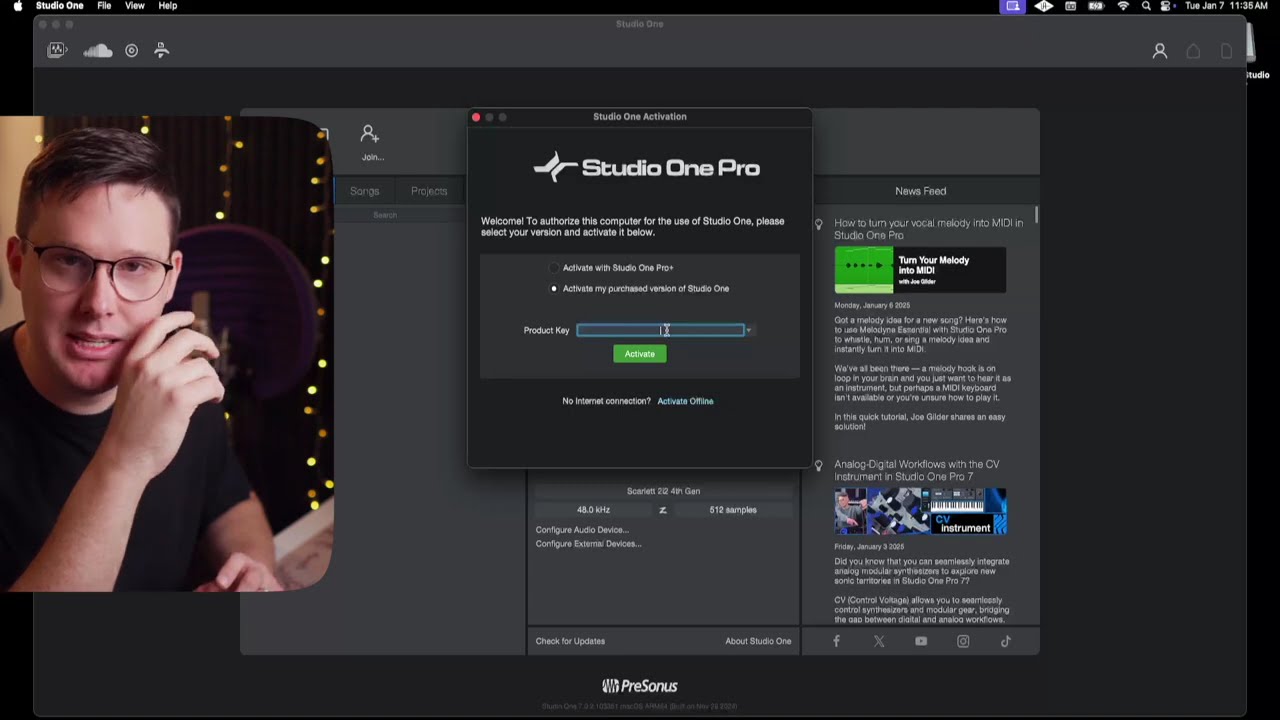Click the home icon in top-right toolbar
Viewport: 1280px width, 720px height.
(1193, 51)
